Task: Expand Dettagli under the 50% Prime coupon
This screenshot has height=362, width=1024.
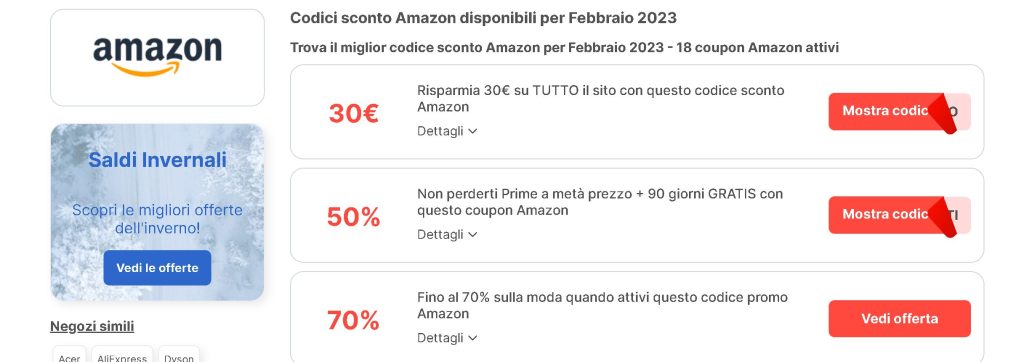Action: tap(447, 235)
